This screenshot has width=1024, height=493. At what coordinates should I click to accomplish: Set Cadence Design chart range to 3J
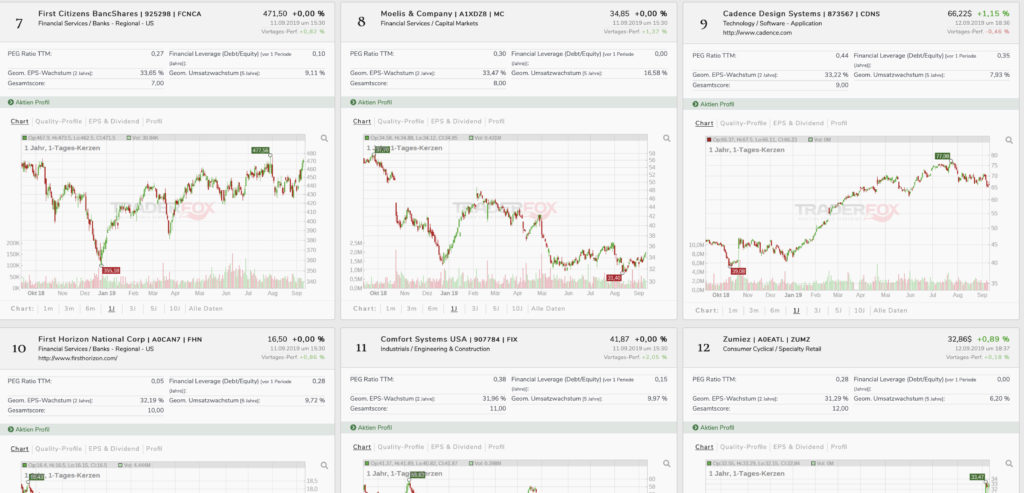[817, 311]
